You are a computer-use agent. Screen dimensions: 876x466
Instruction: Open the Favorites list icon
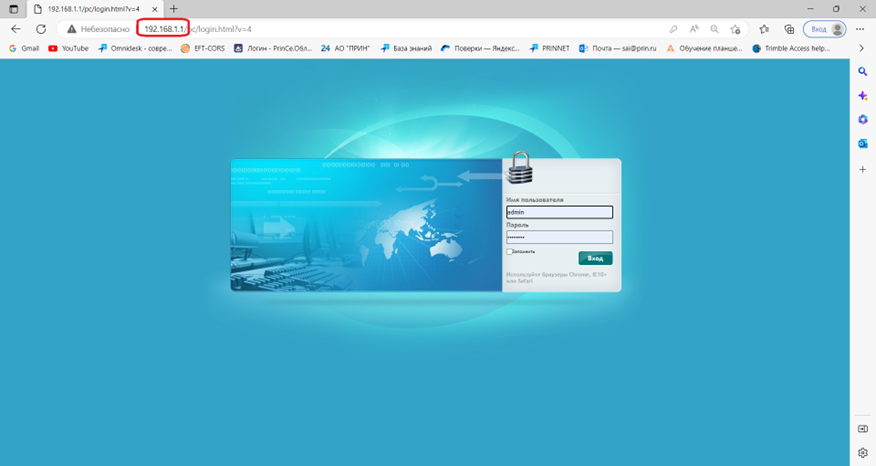pyautogui.click(x=764, y=29)
